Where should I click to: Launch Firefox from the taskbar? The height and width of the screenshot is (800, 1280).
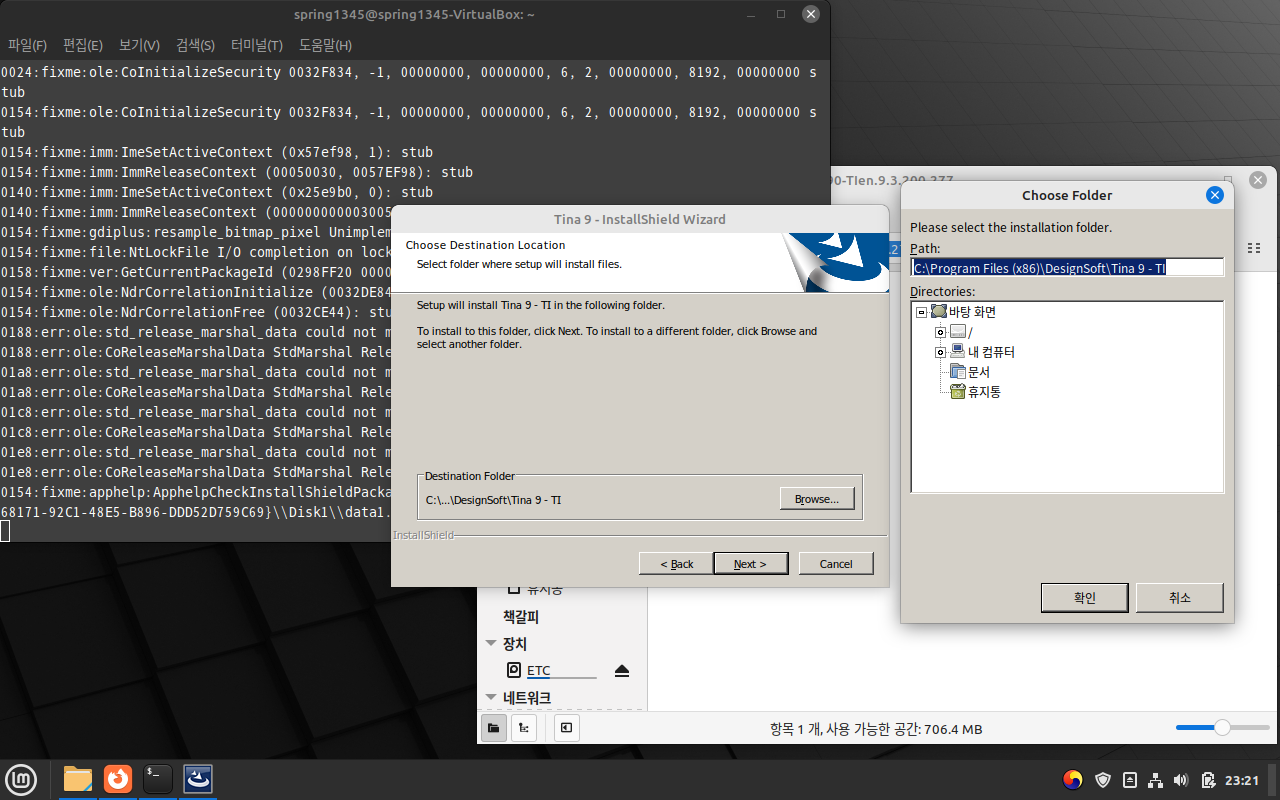[x=118, y=778]
